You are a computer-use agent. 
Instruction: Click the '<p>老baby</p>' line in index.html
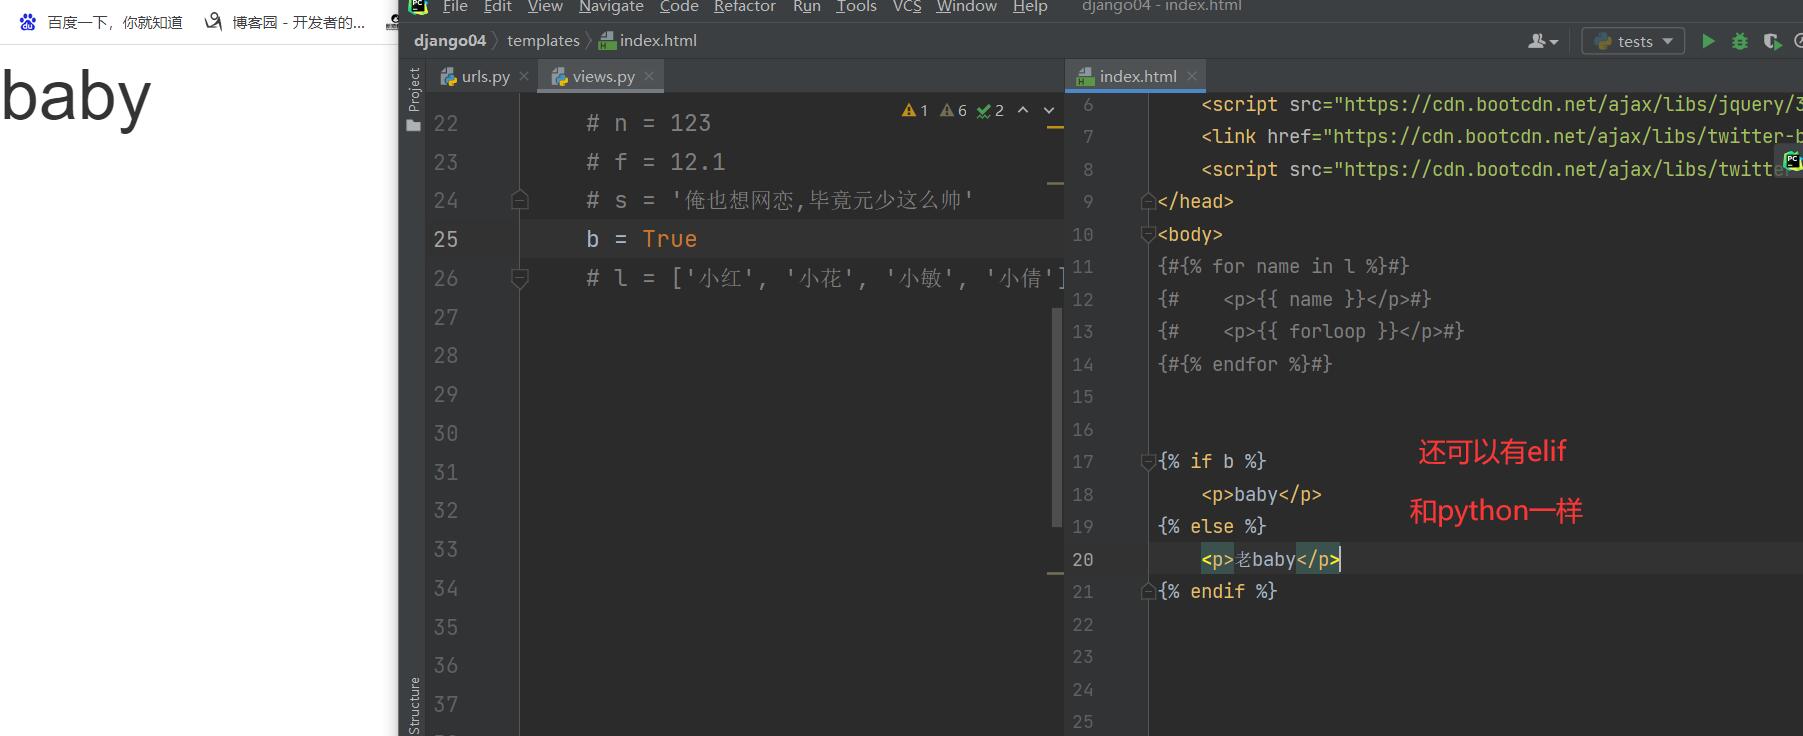(1270, 559)
